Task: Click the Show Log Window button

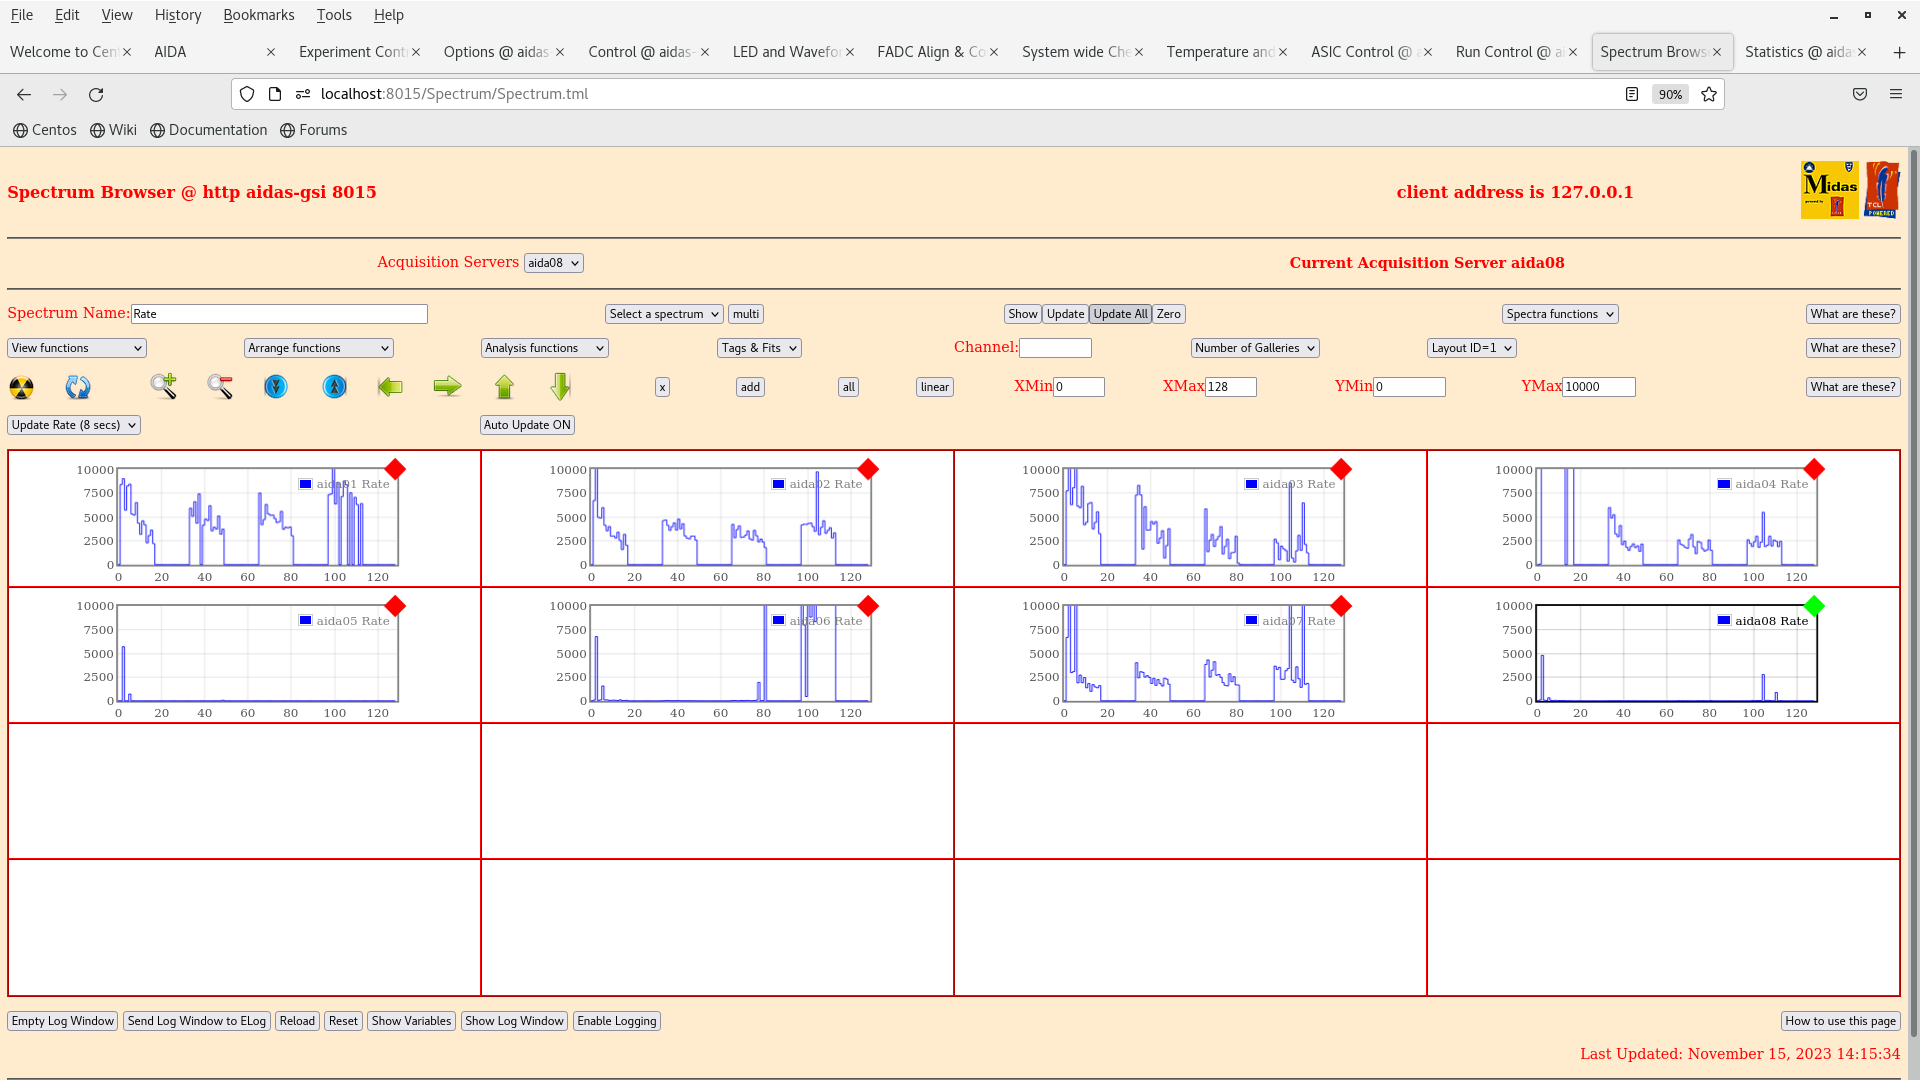Action: pos(514,1021)
